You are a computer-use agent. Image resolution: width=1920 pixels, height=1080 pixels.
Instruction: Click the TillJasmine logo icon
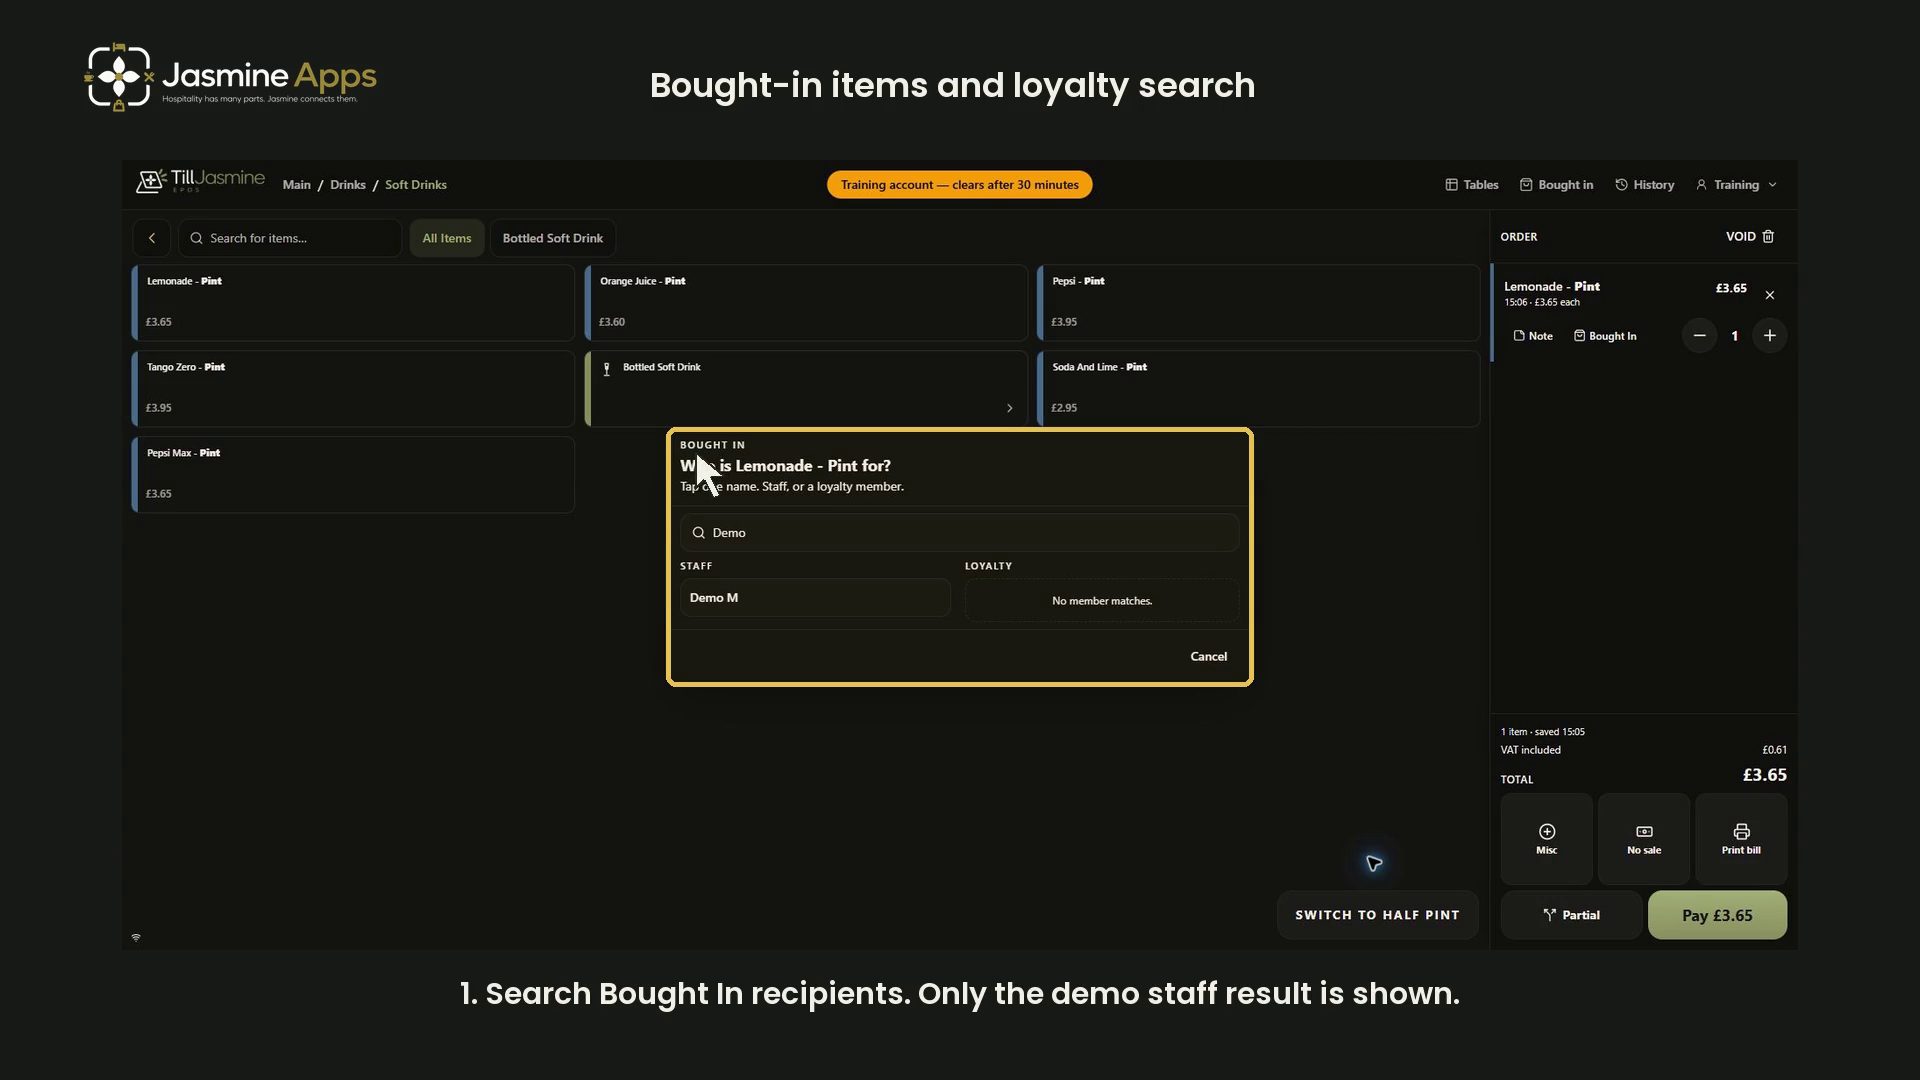151,181
